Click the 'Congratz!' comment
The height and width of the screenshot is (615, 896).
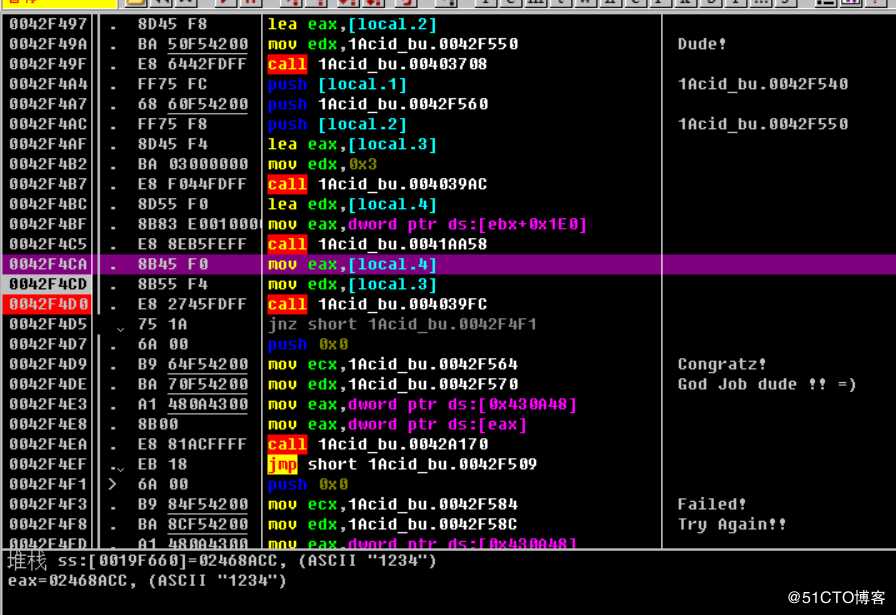(721, 364)
